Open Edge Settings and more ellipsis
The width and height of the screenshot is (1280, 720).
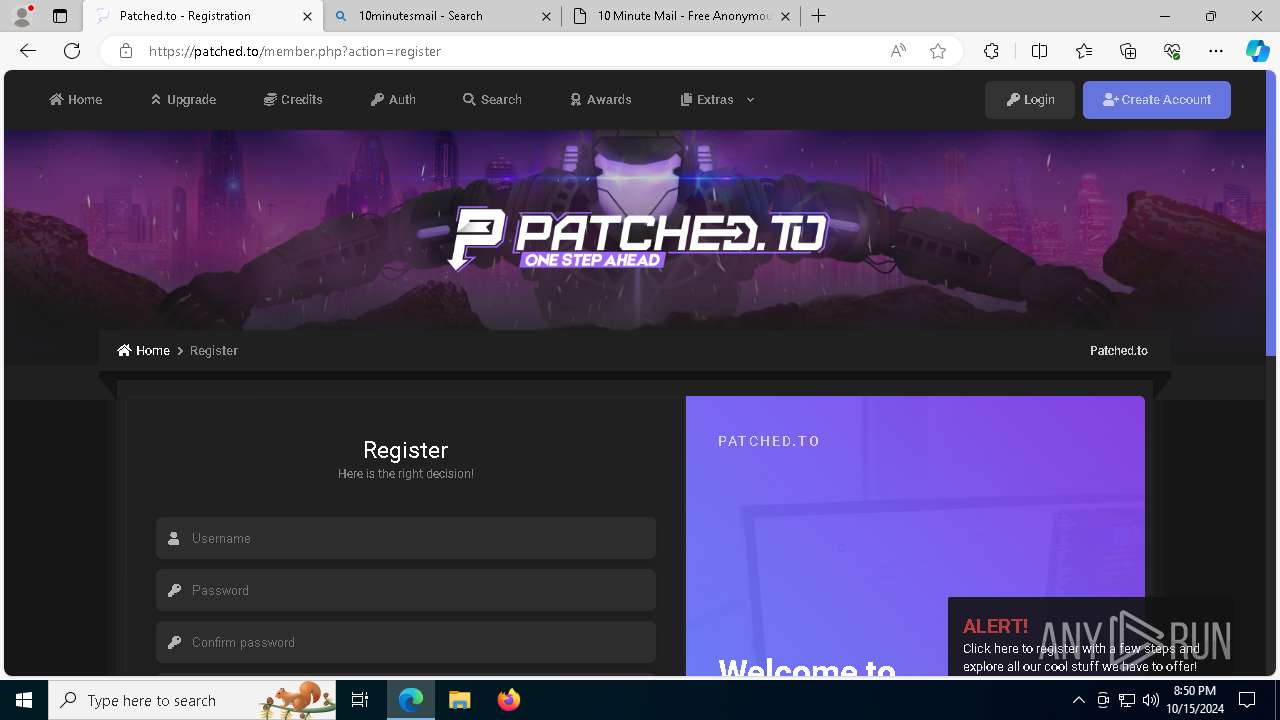(x=1216, y=51)
